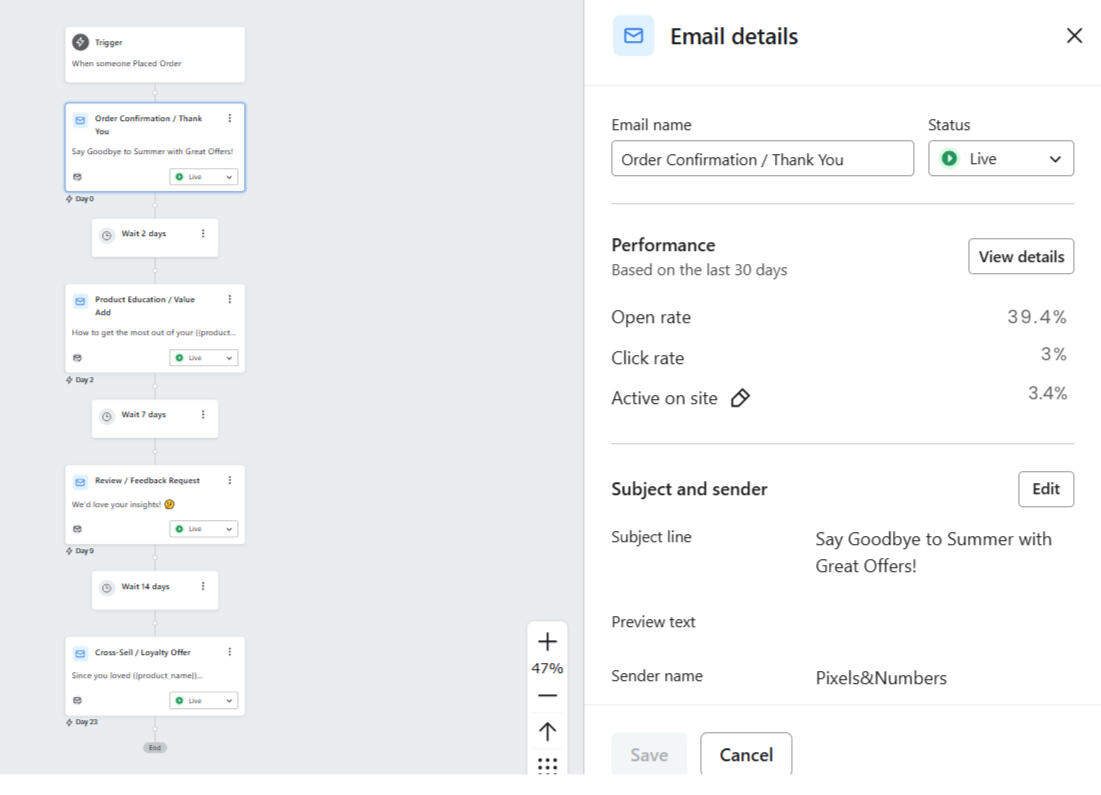Select the Wait 7 days step
The image size is (1101, 795).
click(x=145, y=415)
